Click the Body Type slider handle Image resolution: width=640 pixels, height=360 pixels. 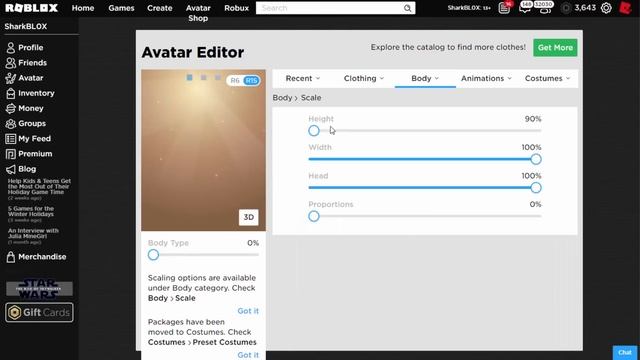click(x=153, y=255)
